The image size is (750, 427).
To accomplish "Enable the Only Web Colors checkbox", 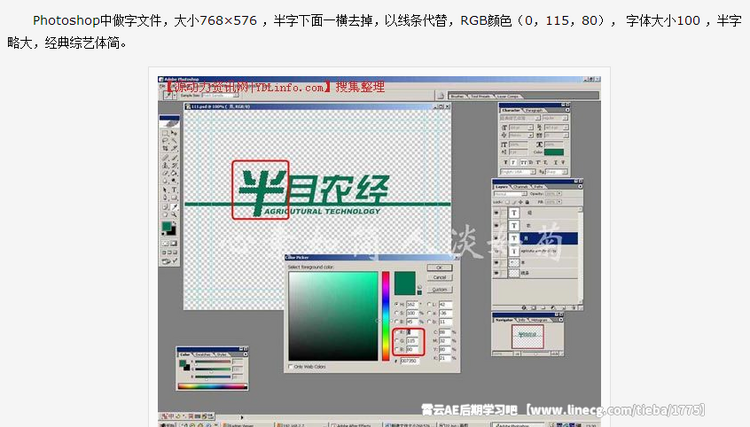I will [290, 367].
